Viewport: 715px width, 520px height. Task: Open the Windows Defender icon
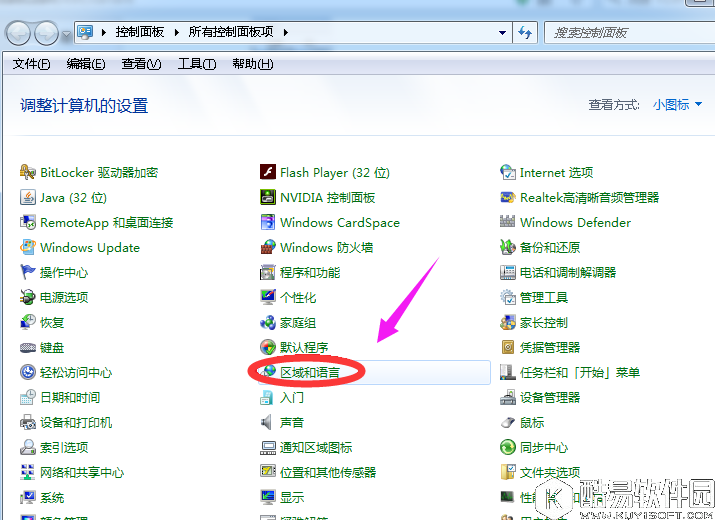pyautogui.click(x=508, y=222)
